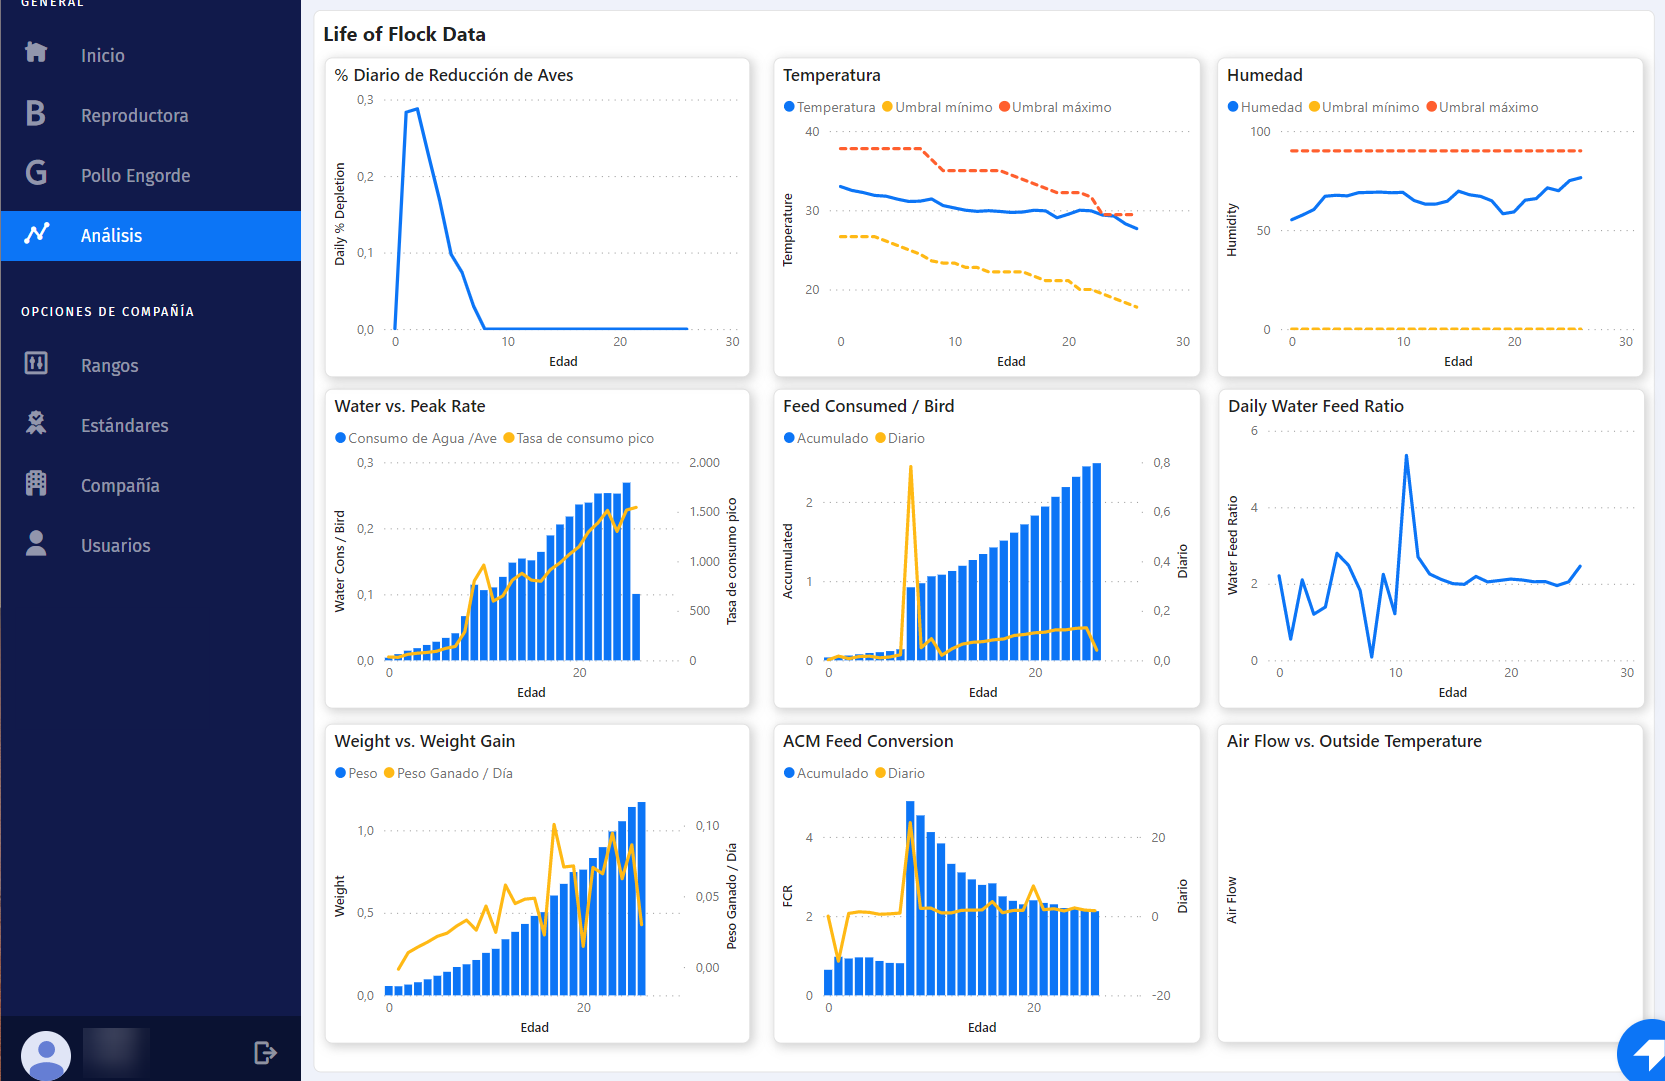Click the spike in Daily Water Feed Ratio line
This screenshot has height=1081, width=1665.
click(x=1406, y=457)
